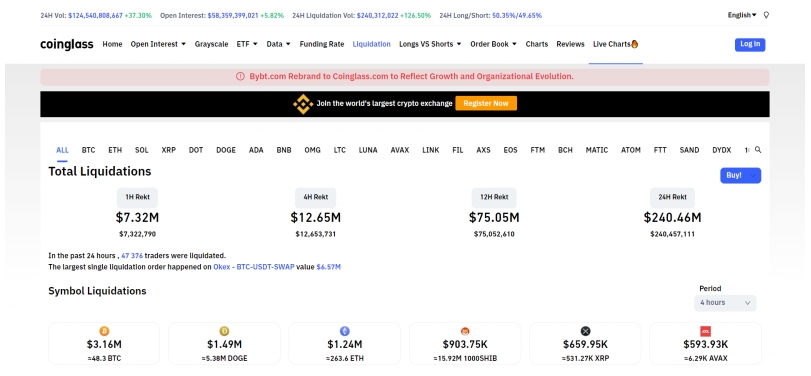Open the Grayscale page

[x=211, y=44]
